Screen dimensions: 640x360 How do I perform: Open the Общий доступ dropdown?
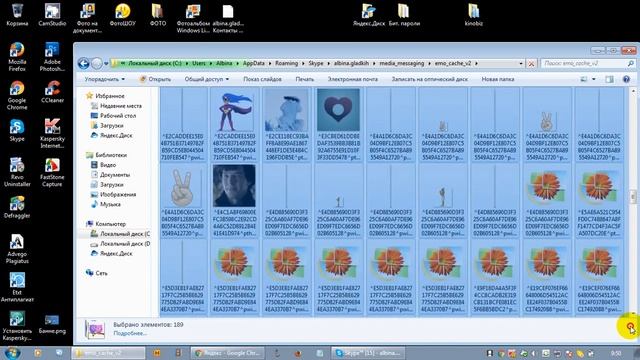pyautogui.click(x=207, y=79)
